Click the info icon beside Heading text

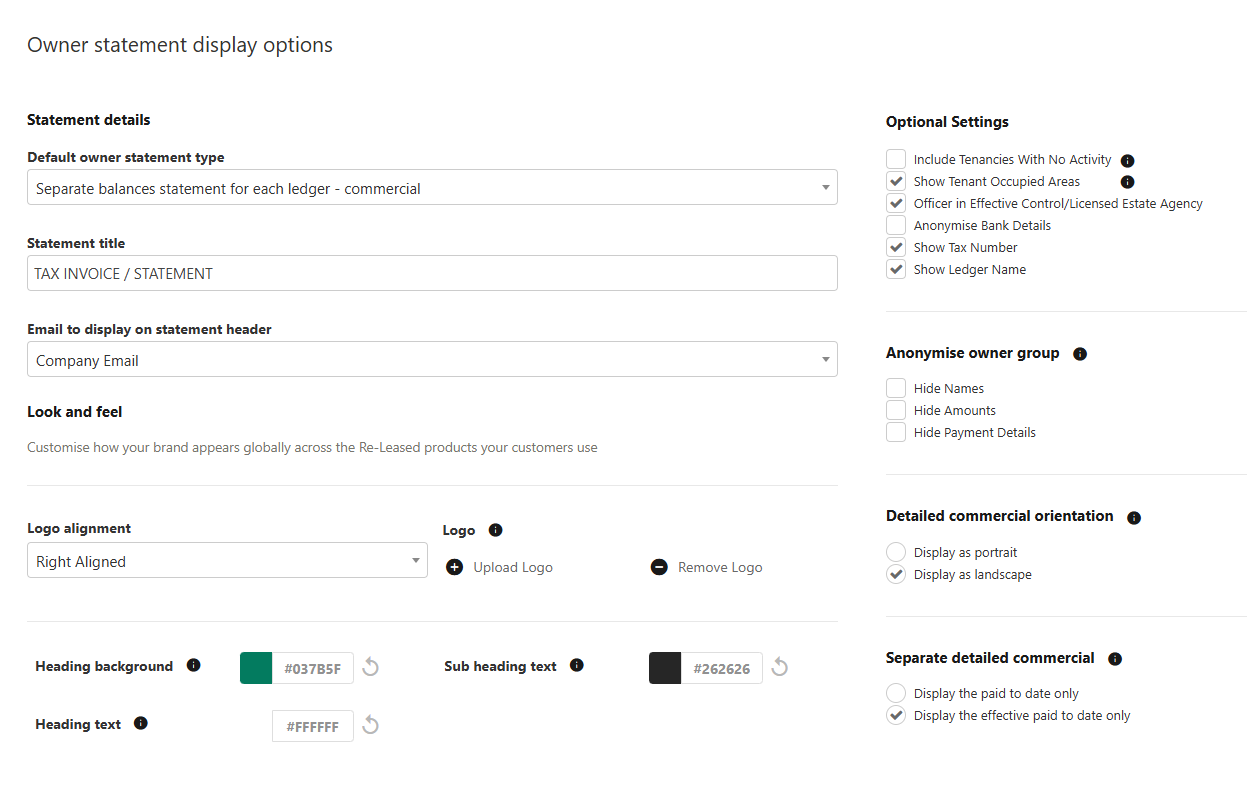140,723
